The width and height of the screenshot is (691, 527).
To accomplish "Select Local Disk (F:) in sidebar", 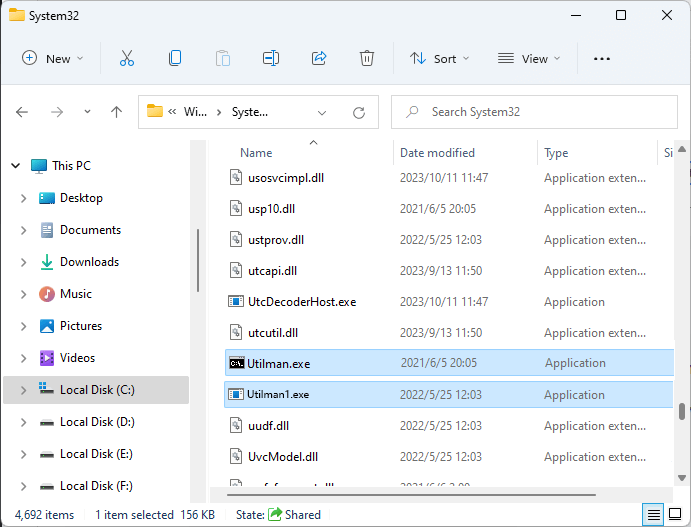I will tap(96, 486).
